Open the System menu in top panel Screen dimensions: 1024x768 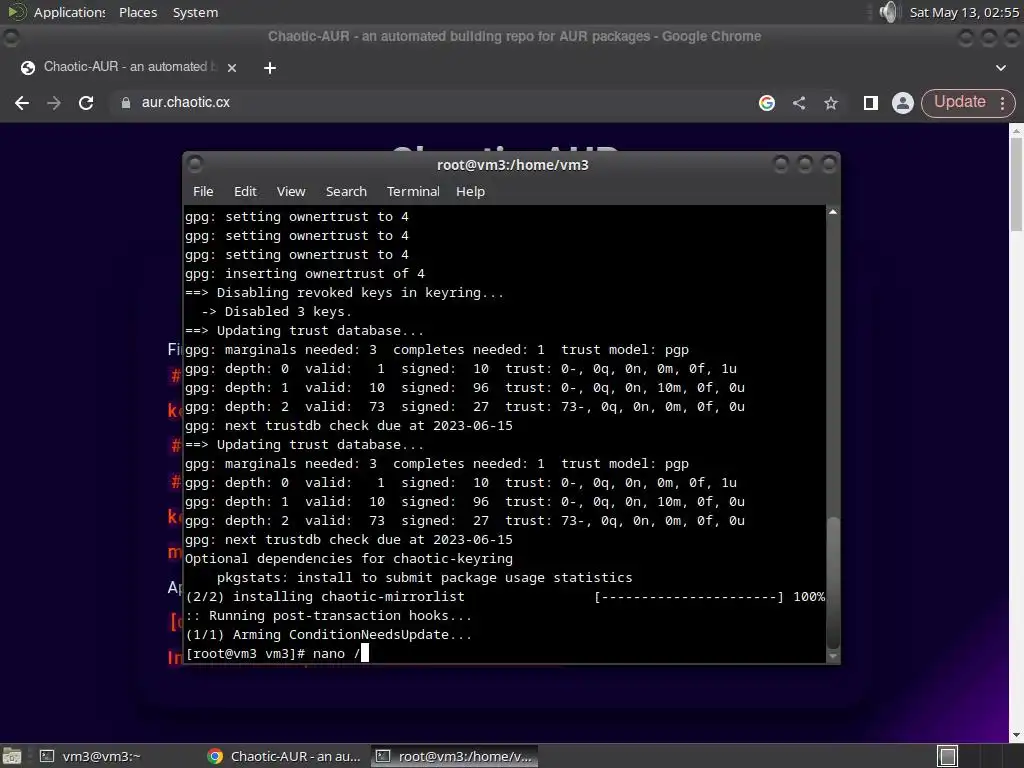195,12
